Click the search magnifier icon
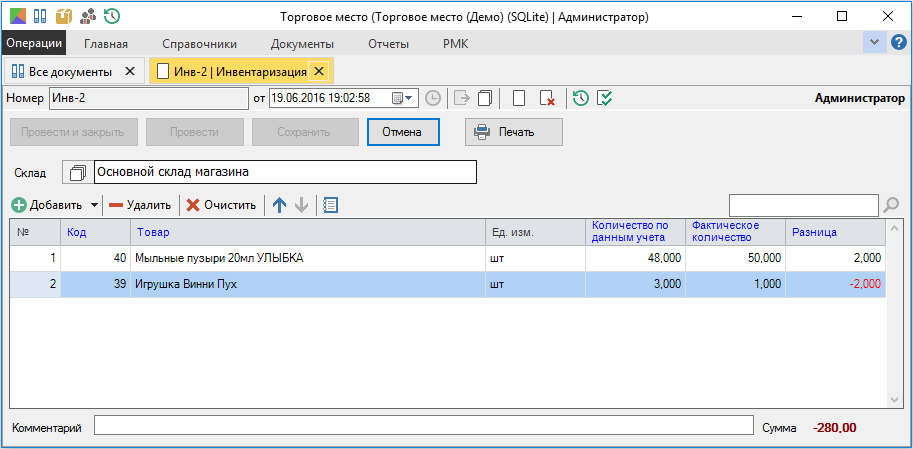Viewport: 913px width, 449px height. [891, 205]
